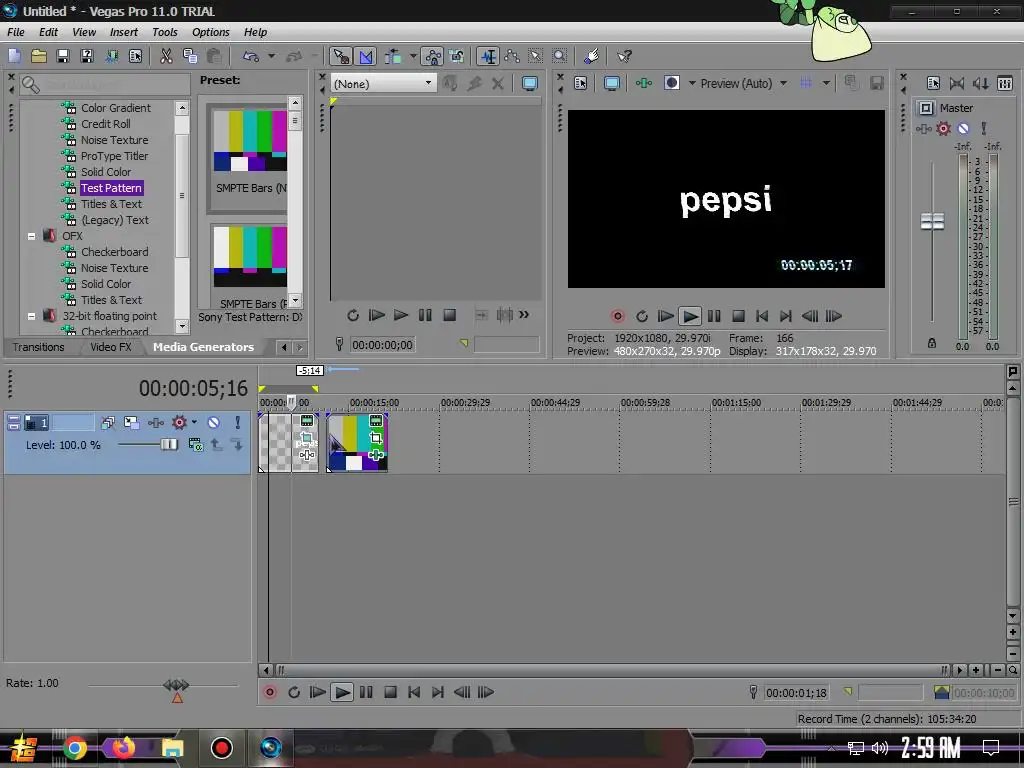
Task: Solo track 1 with the exclamation icon
Action: coord(238,423)
